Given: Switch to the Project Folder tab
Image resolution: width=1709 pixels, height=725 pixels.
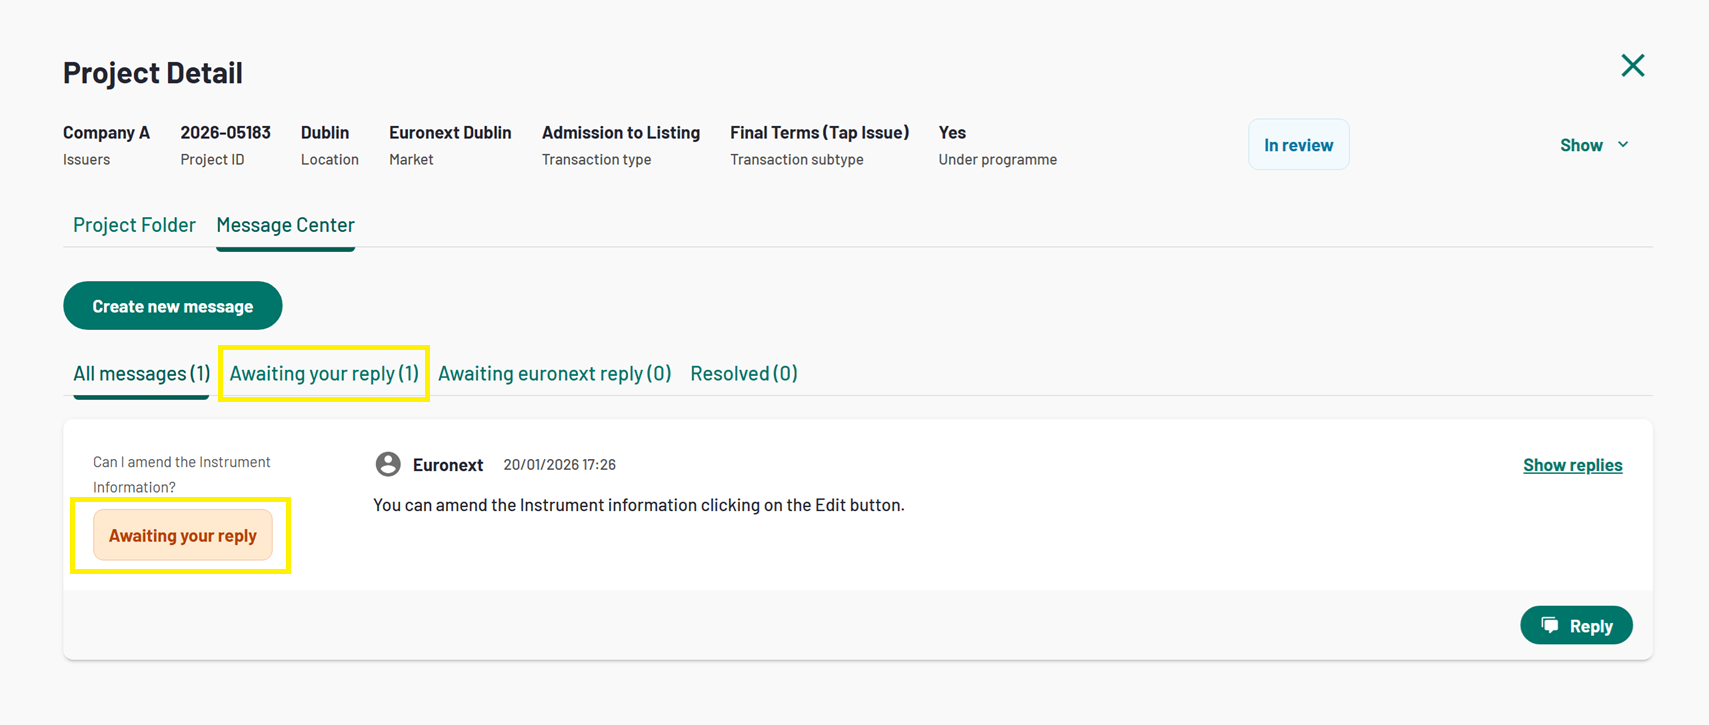Looking at the screenshot, I should click(x=134, y=225).
